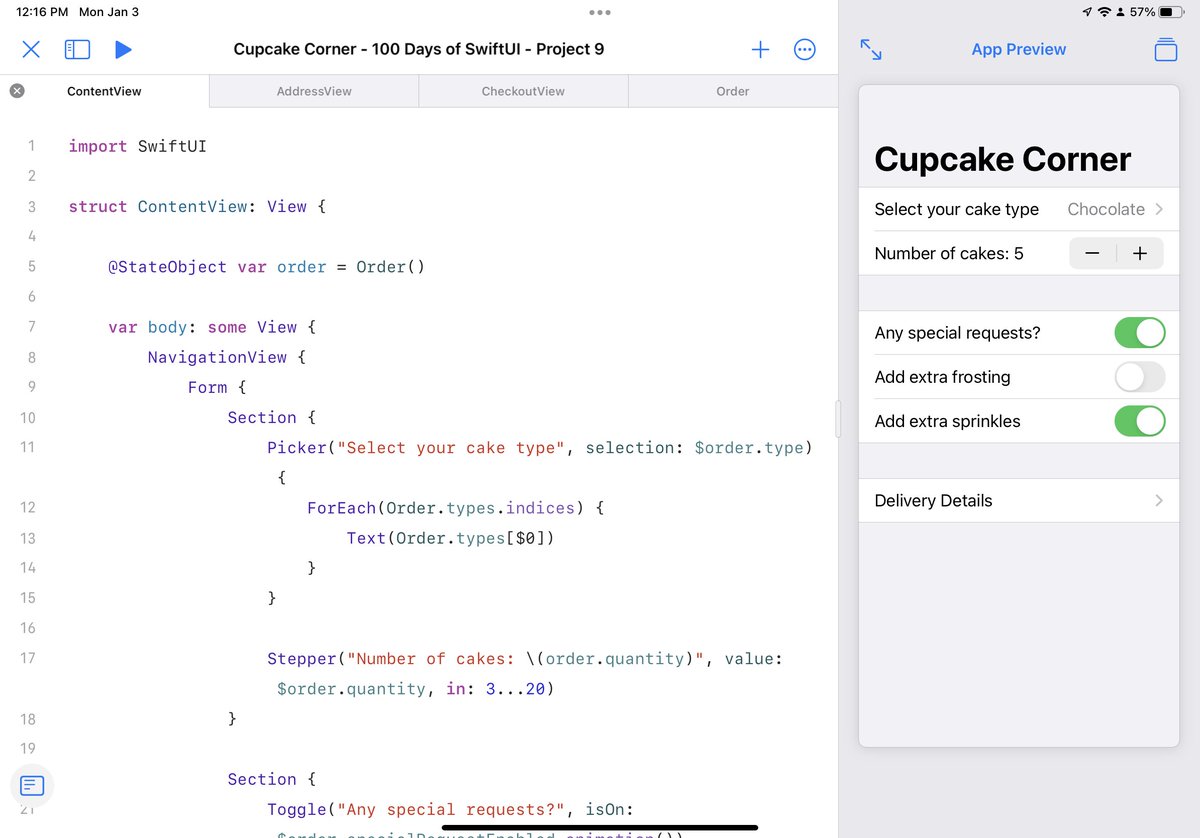Open the file navigator sidebar icon
This screenshot has height=838, width=1200.
pos(77,49)
